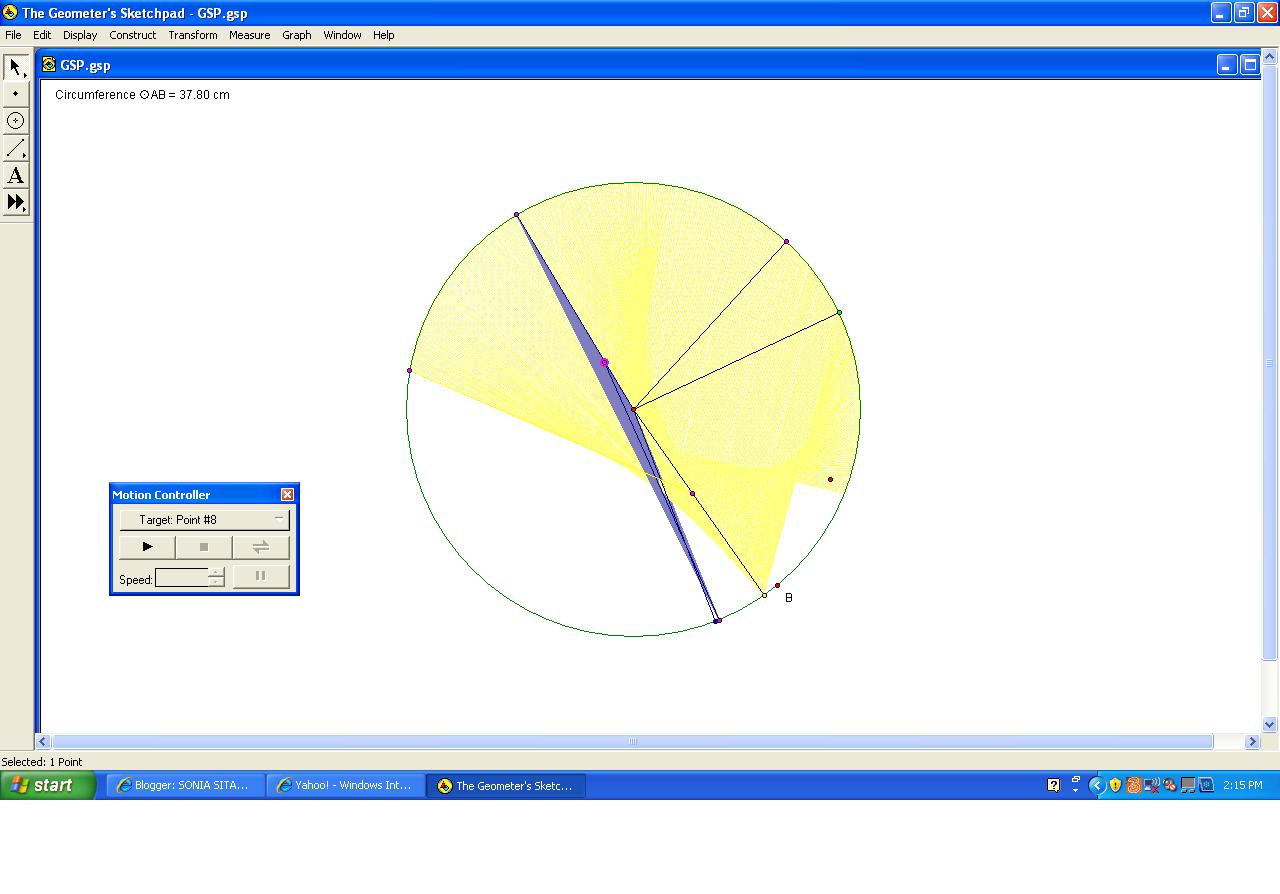This screenshot has width=1280, height=894.
Task: Open the Custom Tools menu
Action: 15,202
